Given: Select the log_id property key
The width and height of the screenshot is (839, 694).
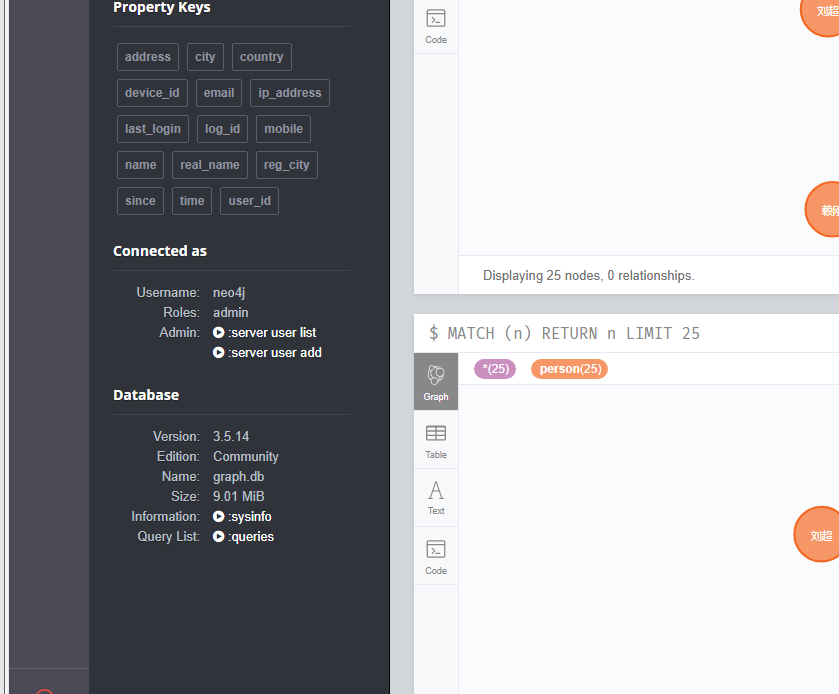Looking at the screenshot, I should 222,129.
